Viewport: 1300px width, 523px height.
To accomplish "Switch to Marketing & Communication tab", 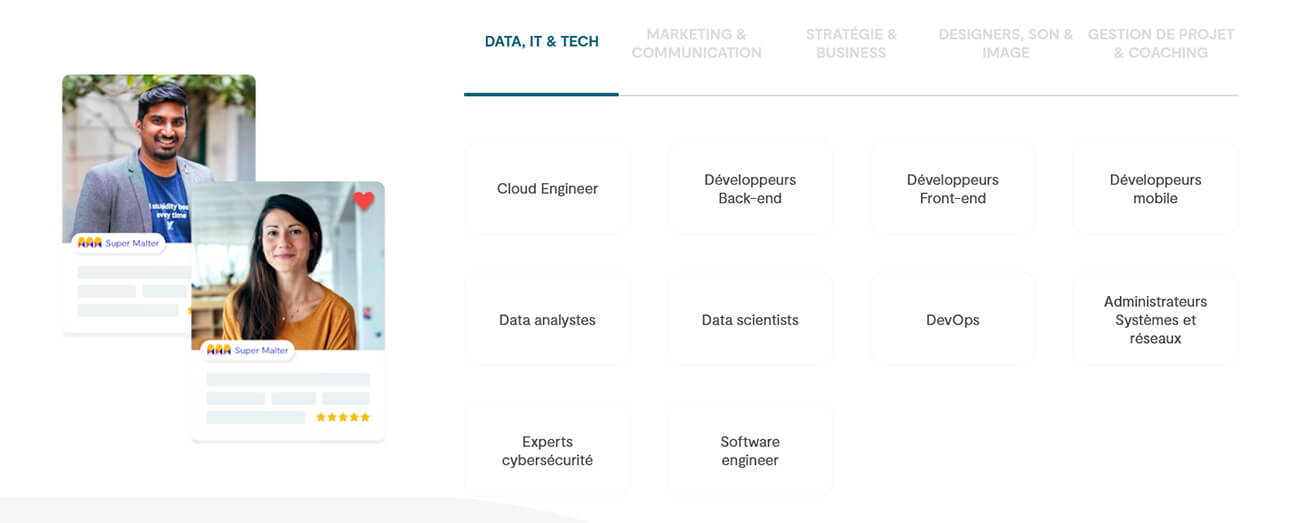I will (x=696, y=43).
